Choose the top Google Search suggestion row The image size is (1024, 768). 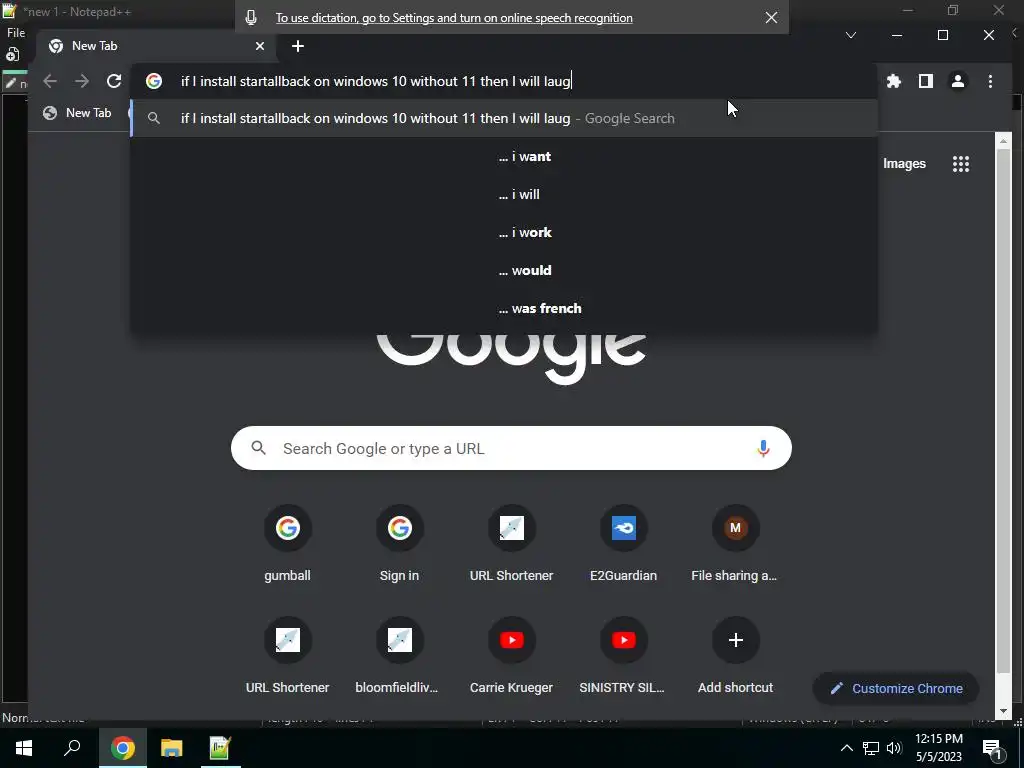504,118
